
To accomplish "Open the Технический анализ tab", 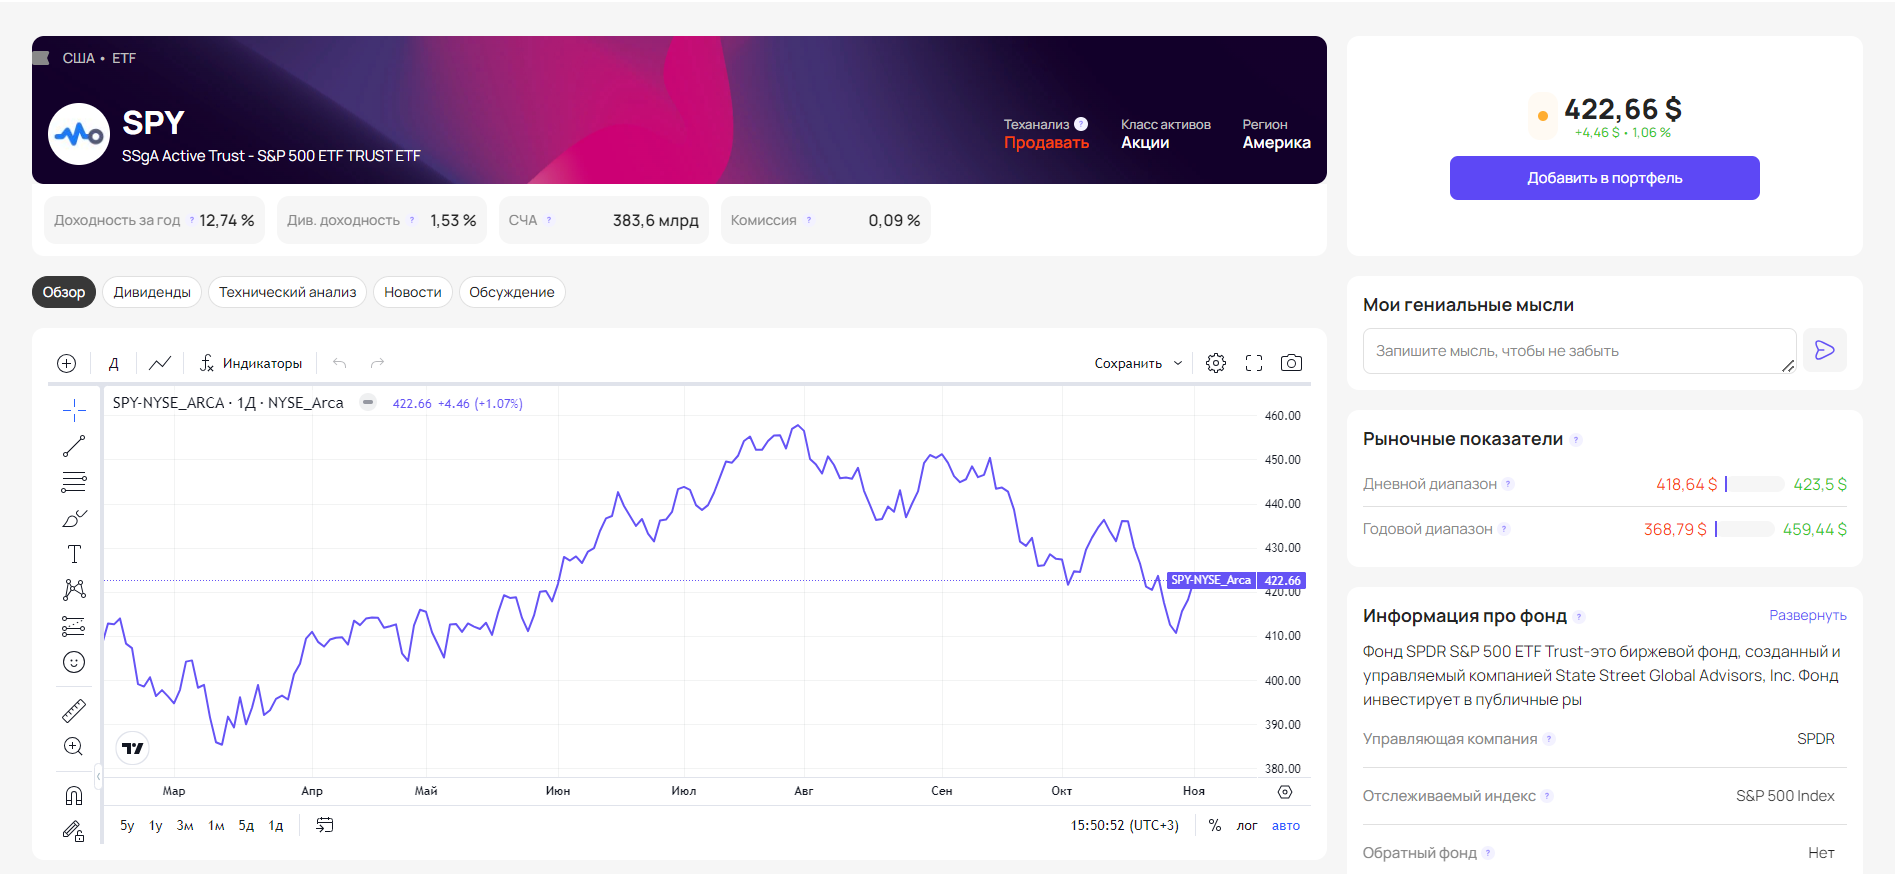I will (287, 292).
